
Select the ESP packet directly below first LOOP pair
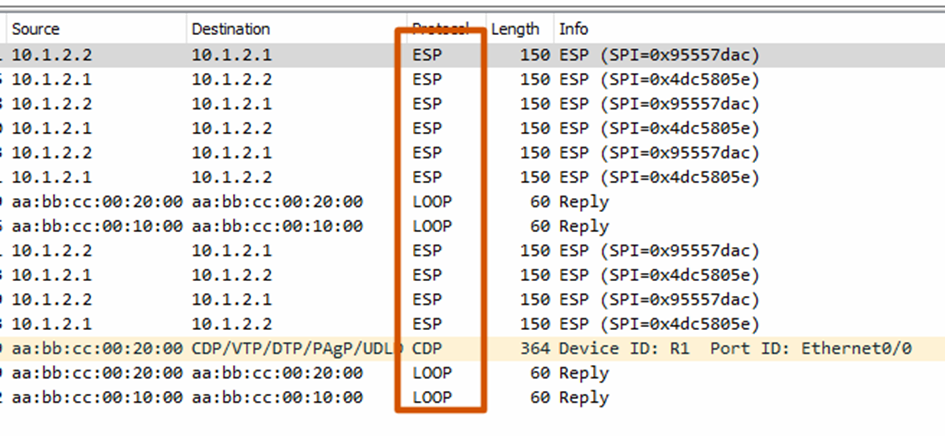click(300, 251)
